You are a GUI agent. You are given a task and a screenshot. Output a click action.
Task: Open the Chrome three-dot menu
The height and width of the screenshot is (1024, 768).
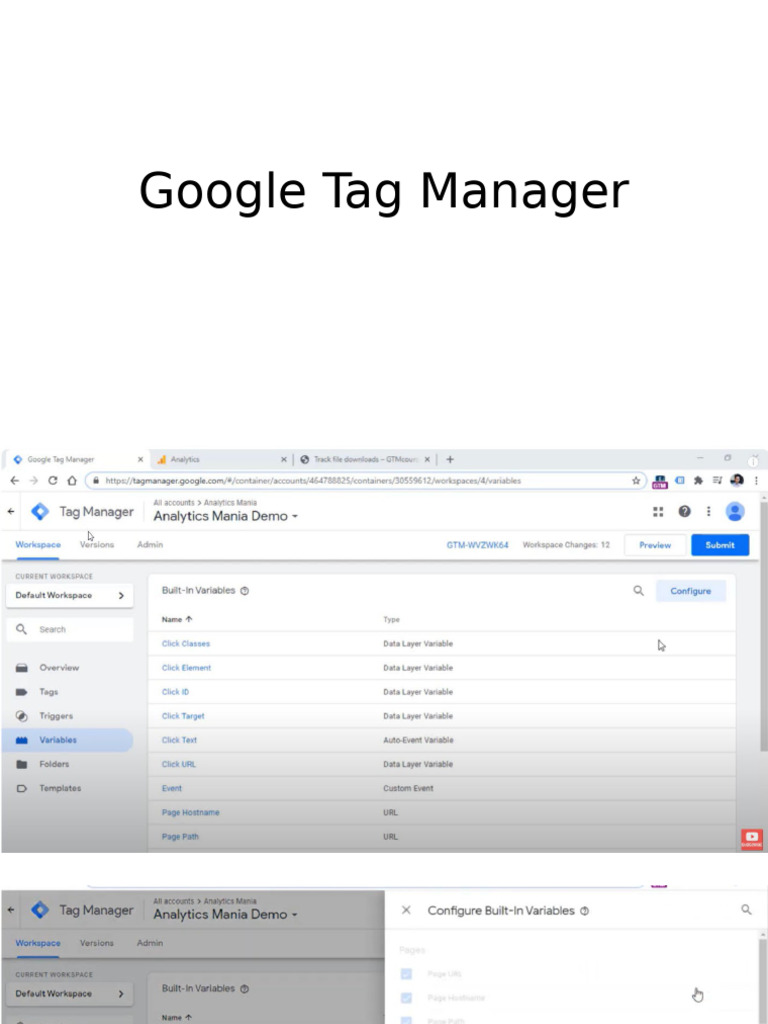click(756, 480)
